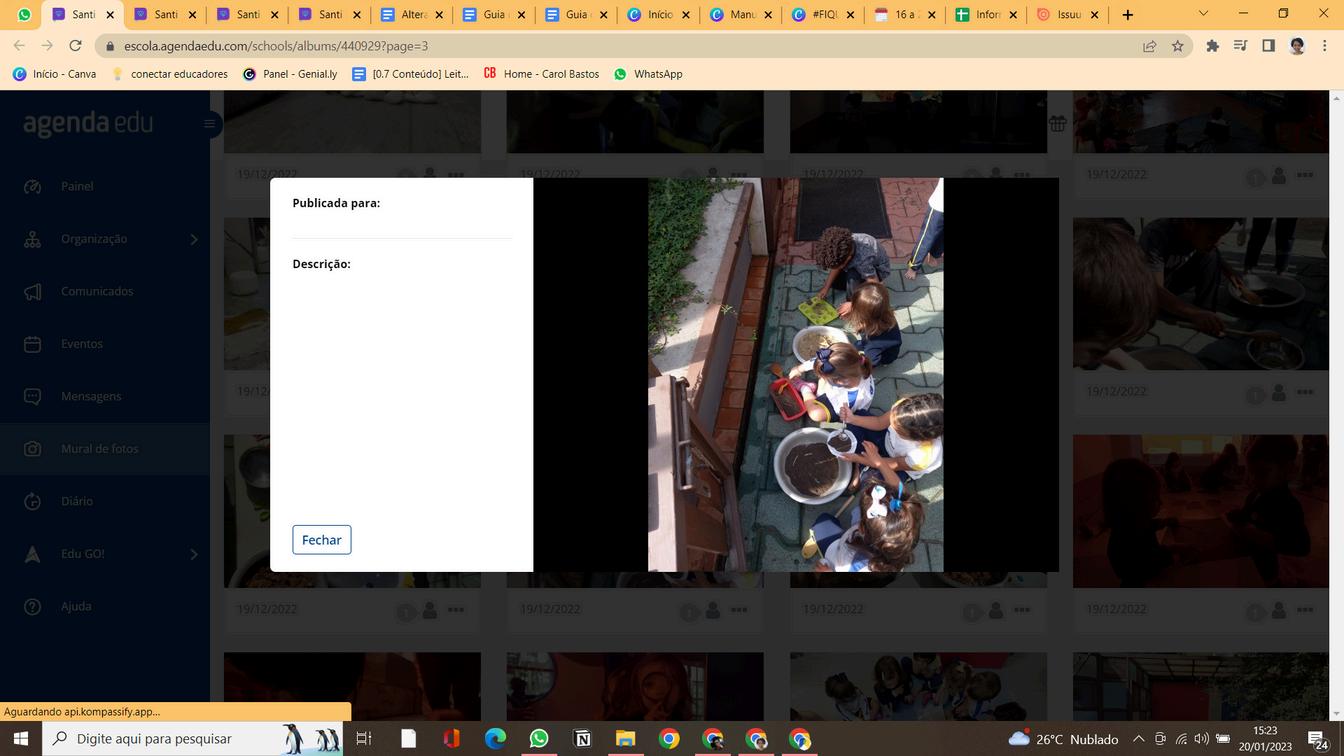Switch to the "16 a" calendar tab
This screenshot has width=1344, height=756.
pyautogui.click(x=903, y=15)
